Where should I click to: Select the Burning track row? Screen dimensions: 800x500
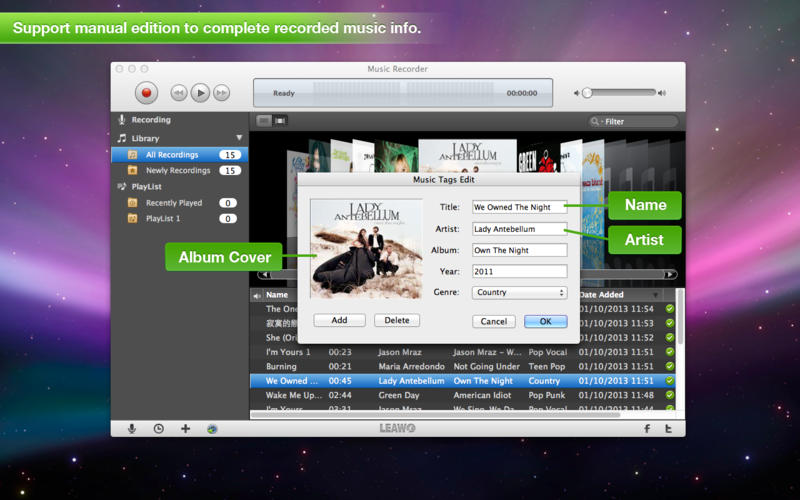(x=463, y=366)
